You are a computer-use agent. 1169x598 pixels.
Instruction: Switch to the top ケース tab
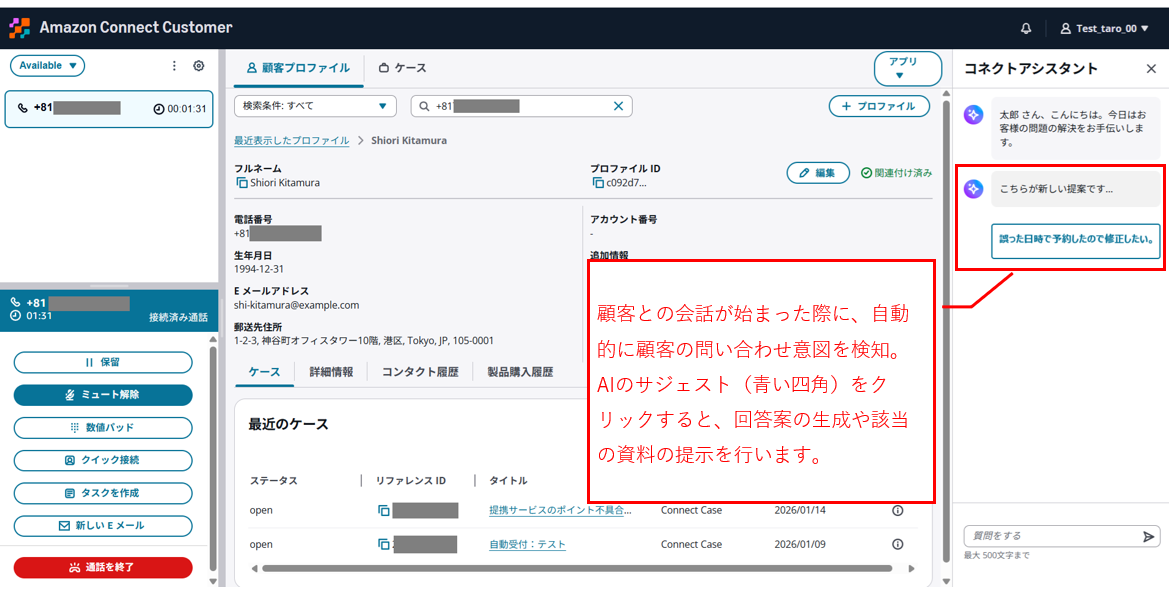pyautogui.click(x=403, y=68)
